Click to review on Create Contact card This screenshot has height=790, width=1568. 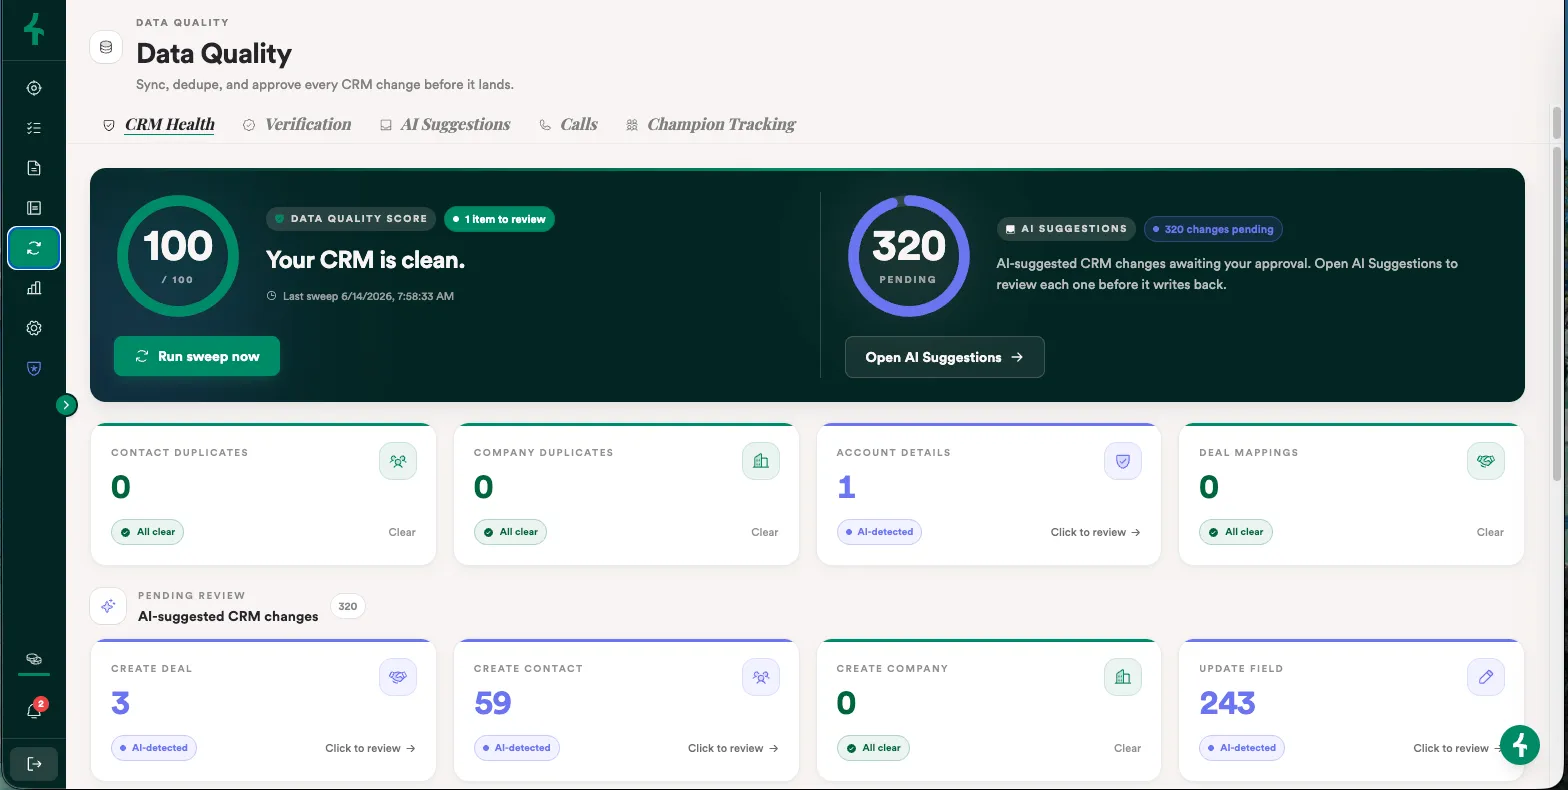point(733,748)
